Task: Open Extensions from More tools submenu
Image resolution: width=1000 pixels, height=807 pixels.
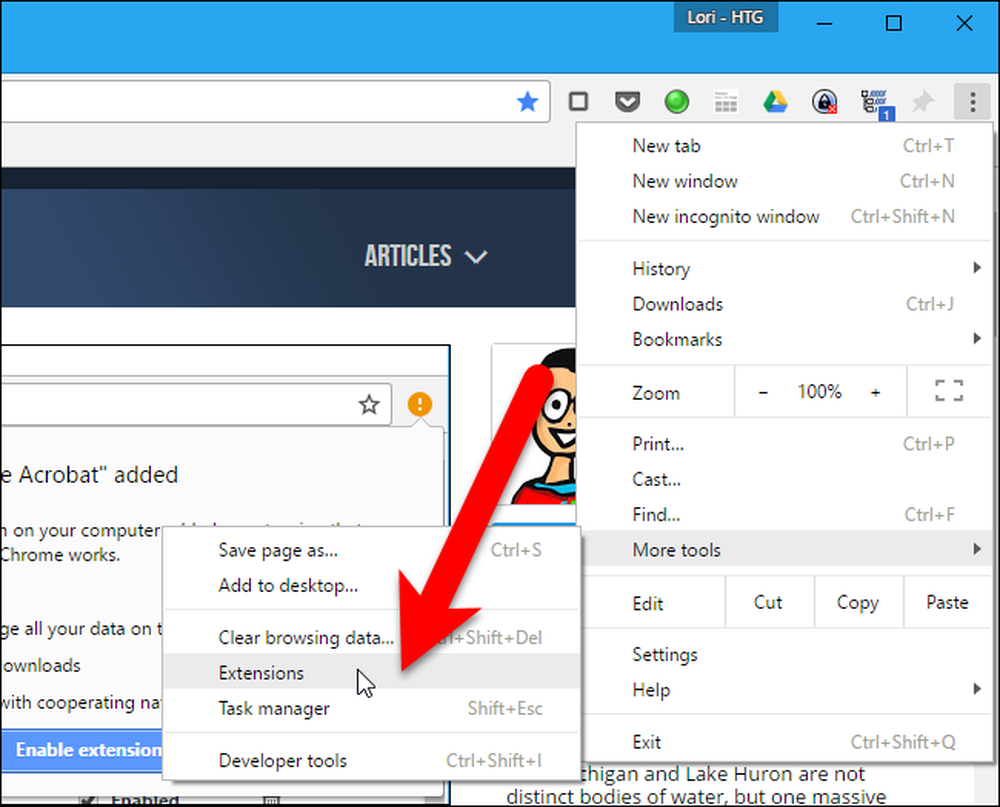Action: coord(372,672)
